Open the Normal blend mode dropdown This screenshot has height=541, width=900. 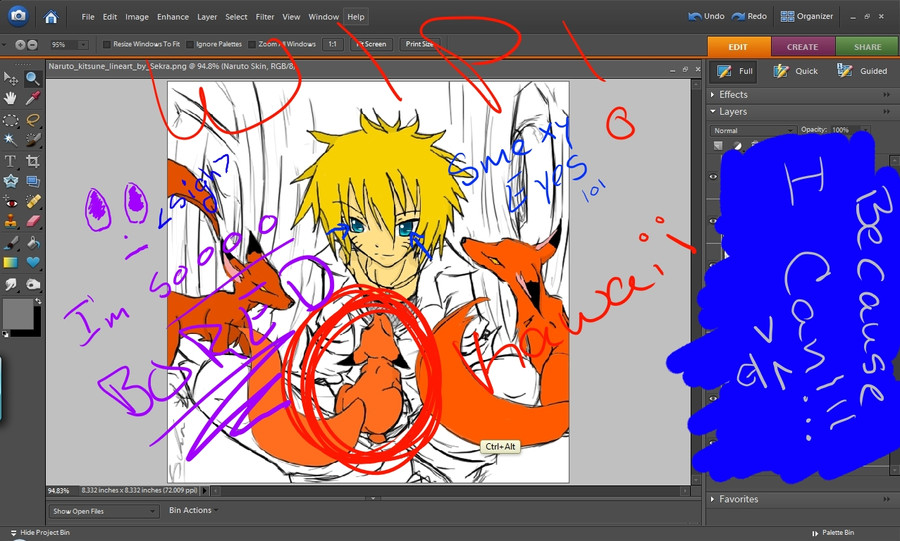coord(753,130)
